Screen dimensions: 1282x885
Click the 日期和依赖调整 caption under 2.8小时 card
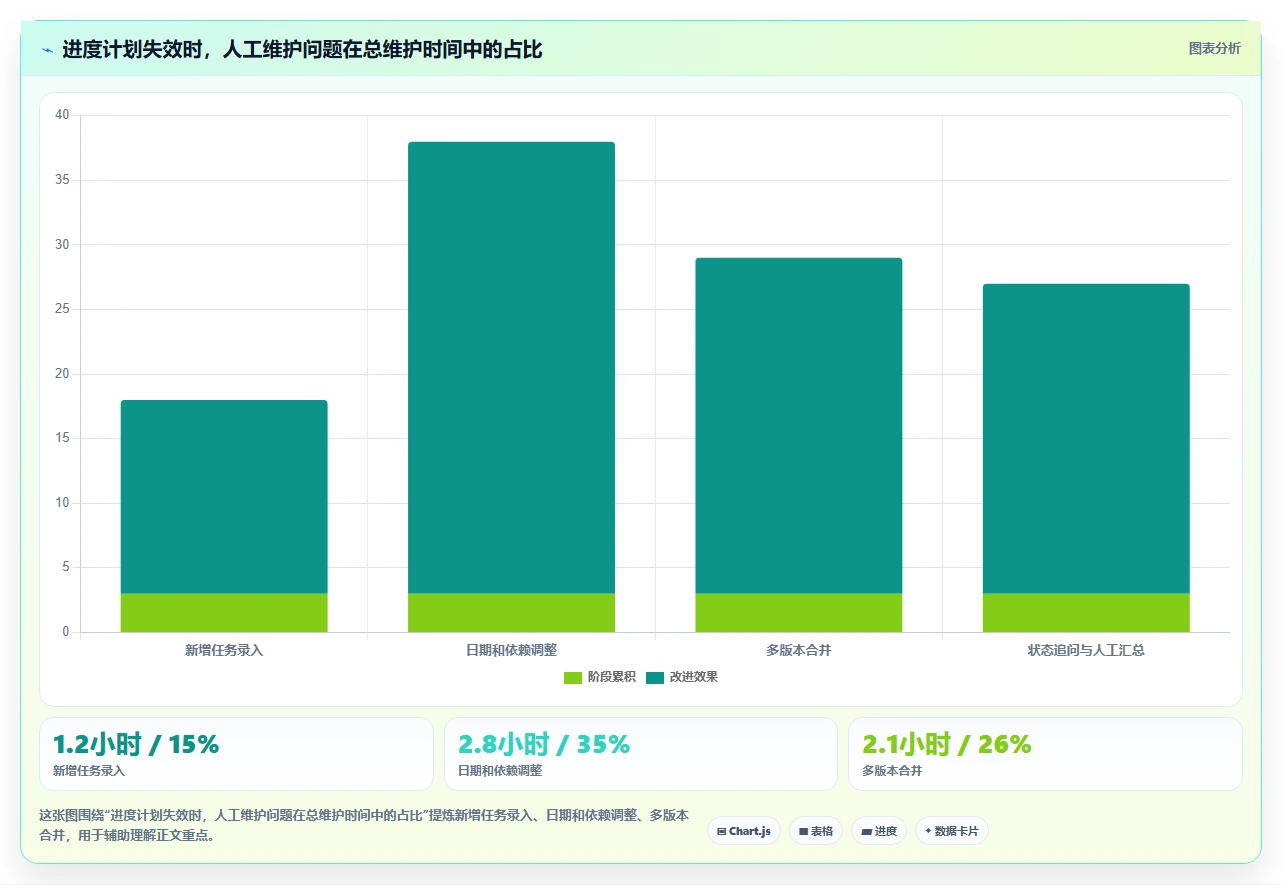[500, 771]
